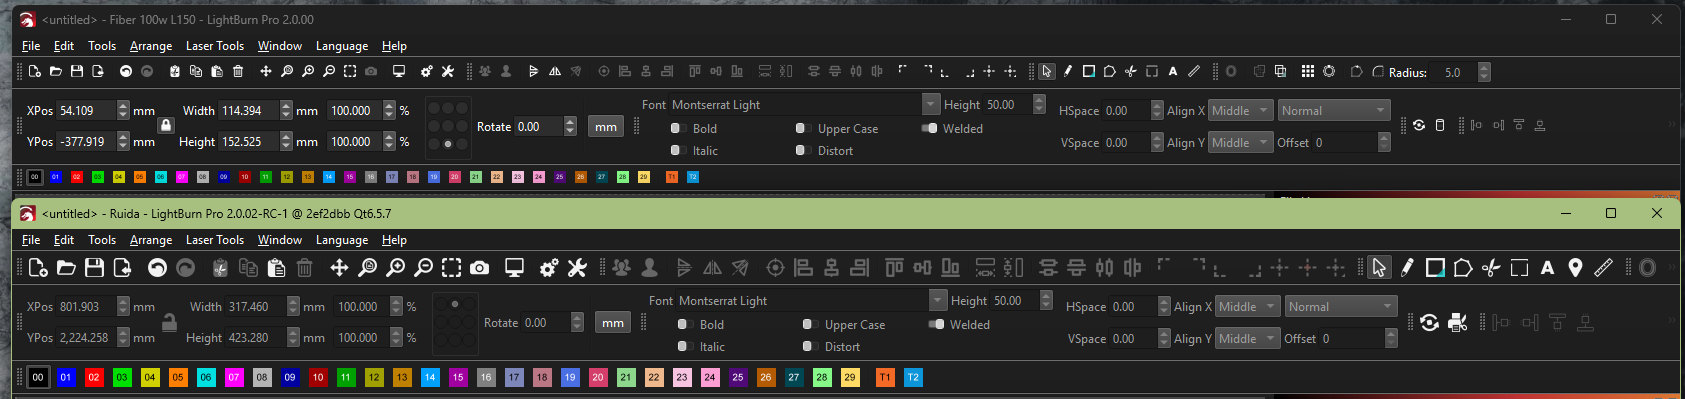Select Polygon tool in Ruida window
The image size is (1685, 399).
1463,267
